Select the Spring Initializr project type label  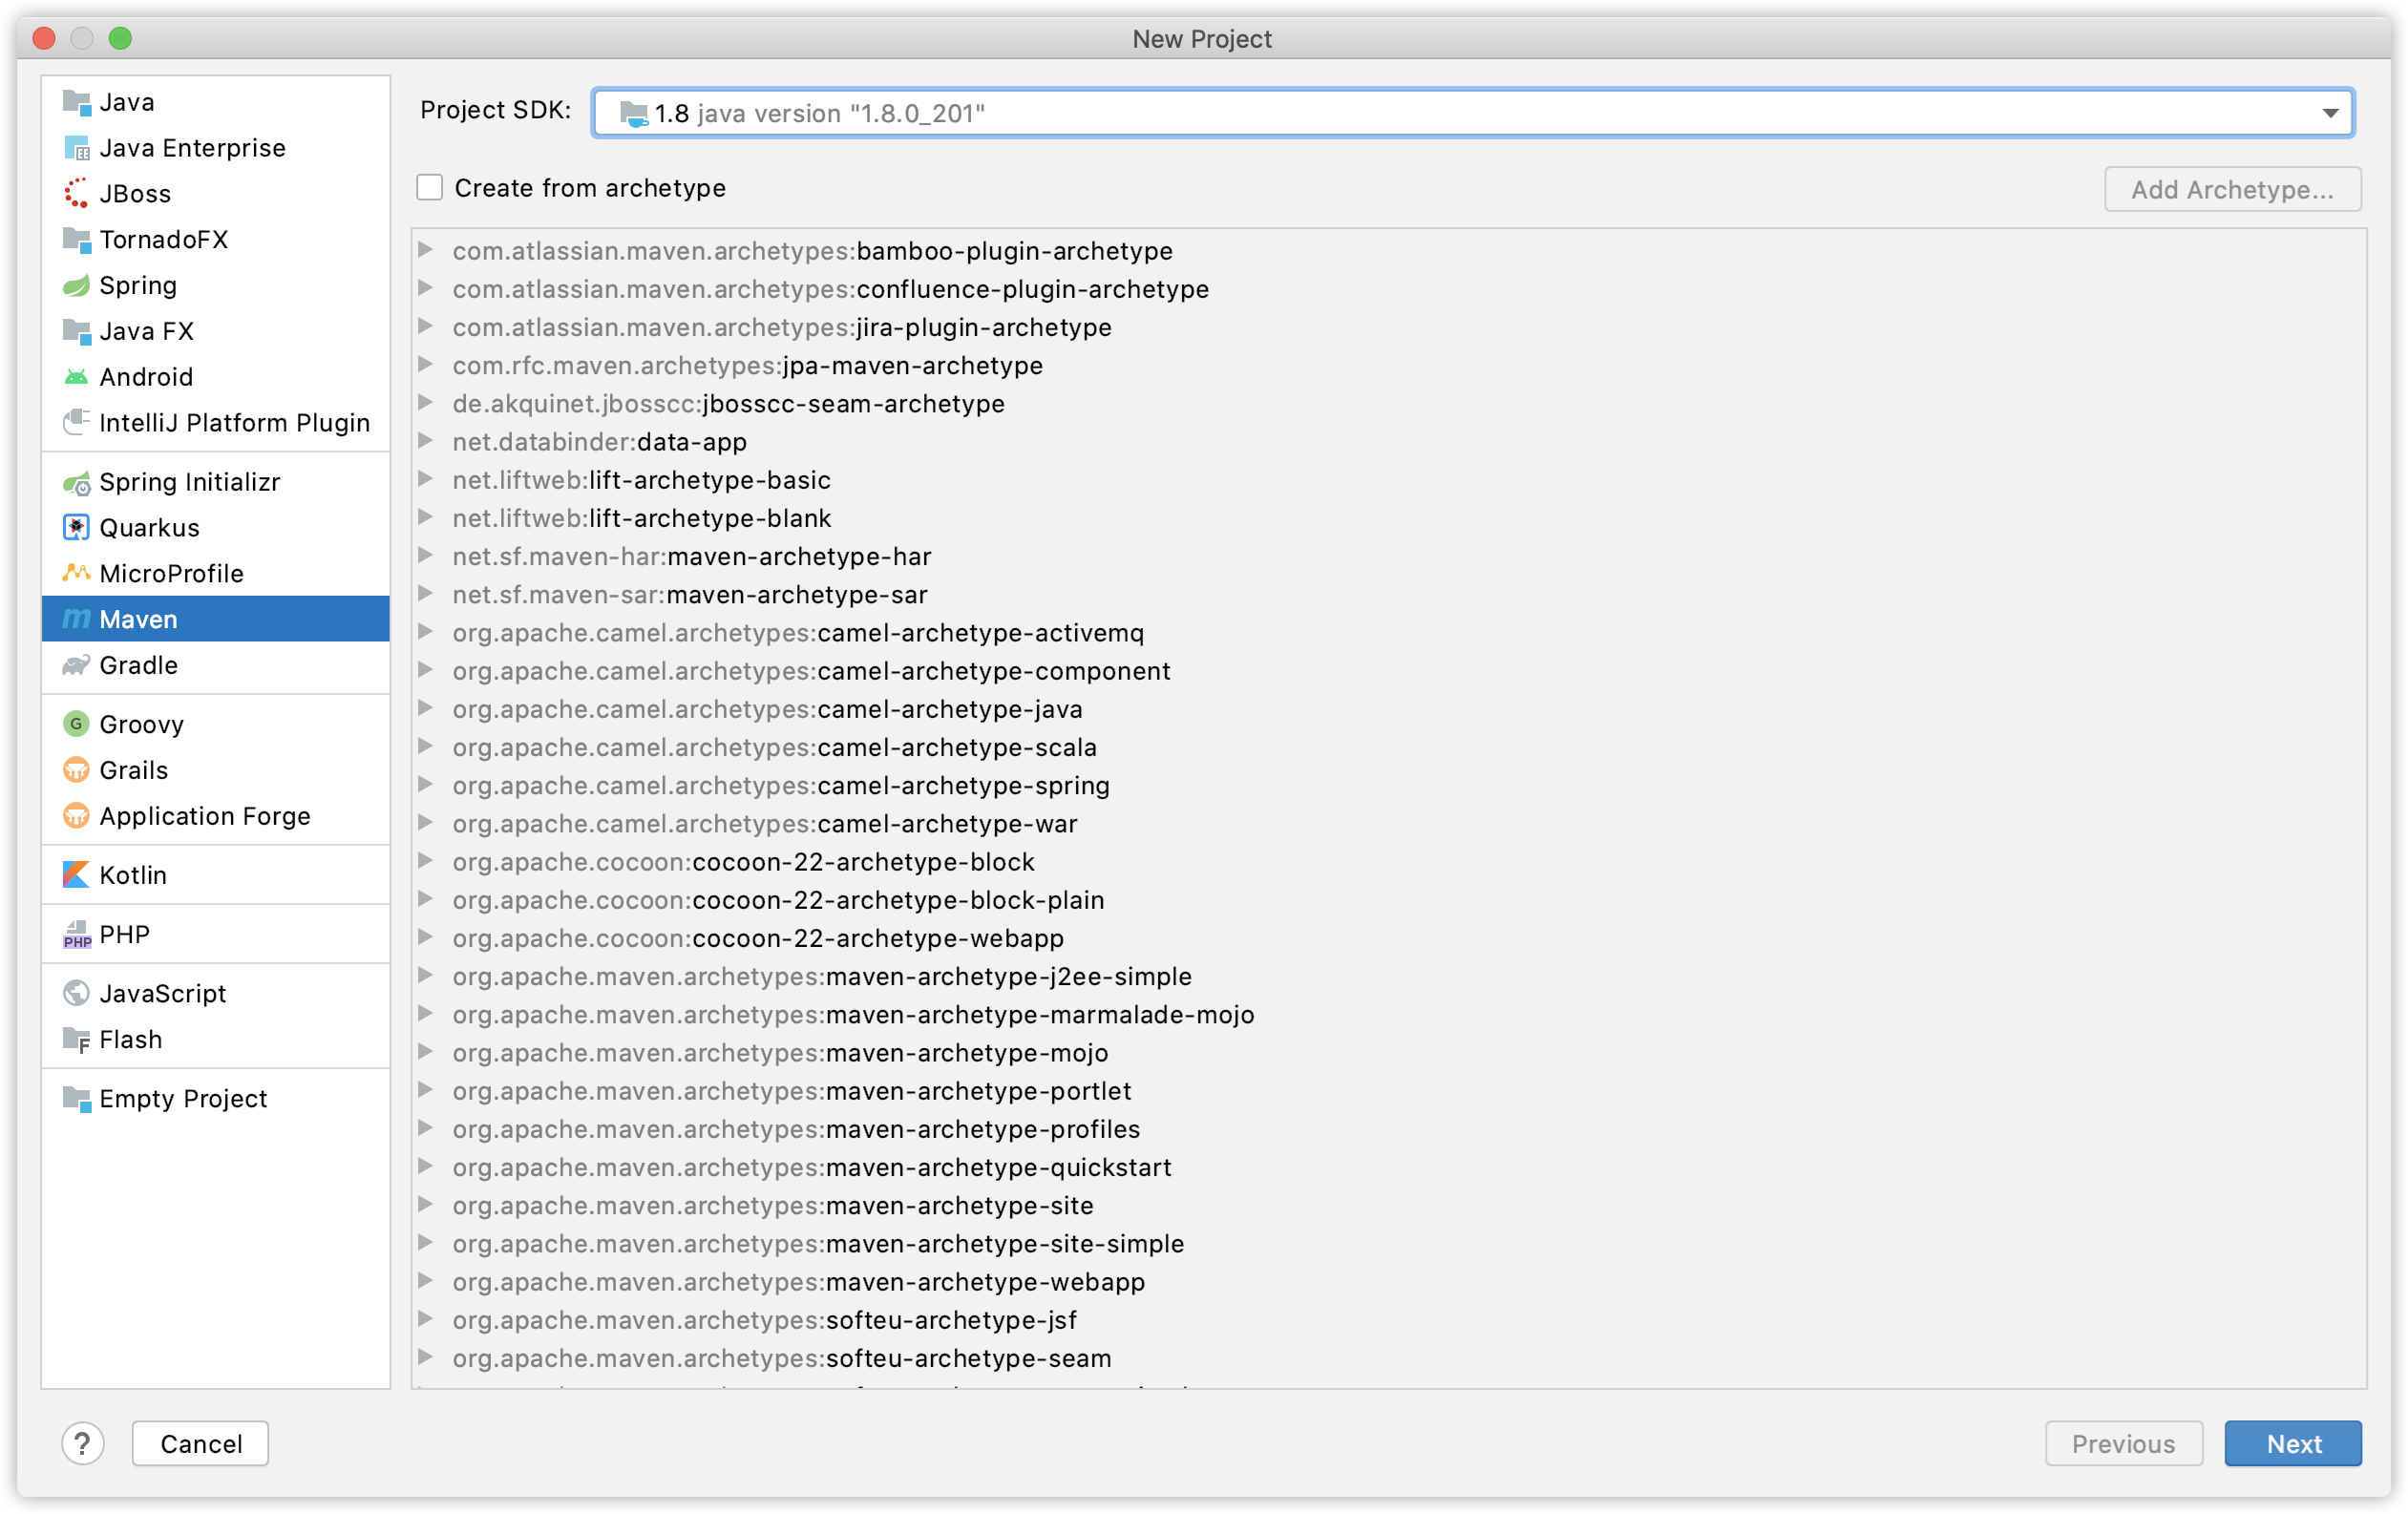(x=189, y=483)
